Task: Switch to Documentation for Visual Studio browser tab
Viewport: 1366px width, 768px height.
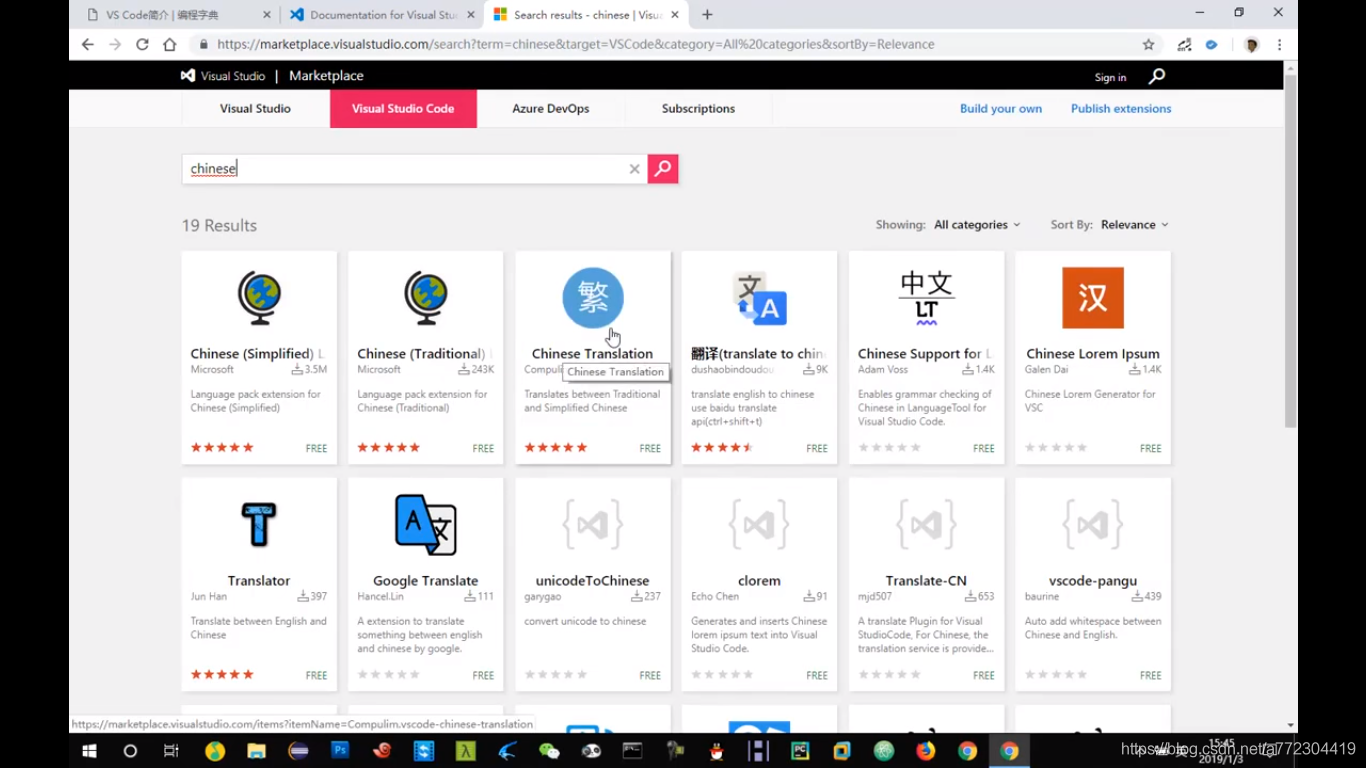Action: pos(380,15)
